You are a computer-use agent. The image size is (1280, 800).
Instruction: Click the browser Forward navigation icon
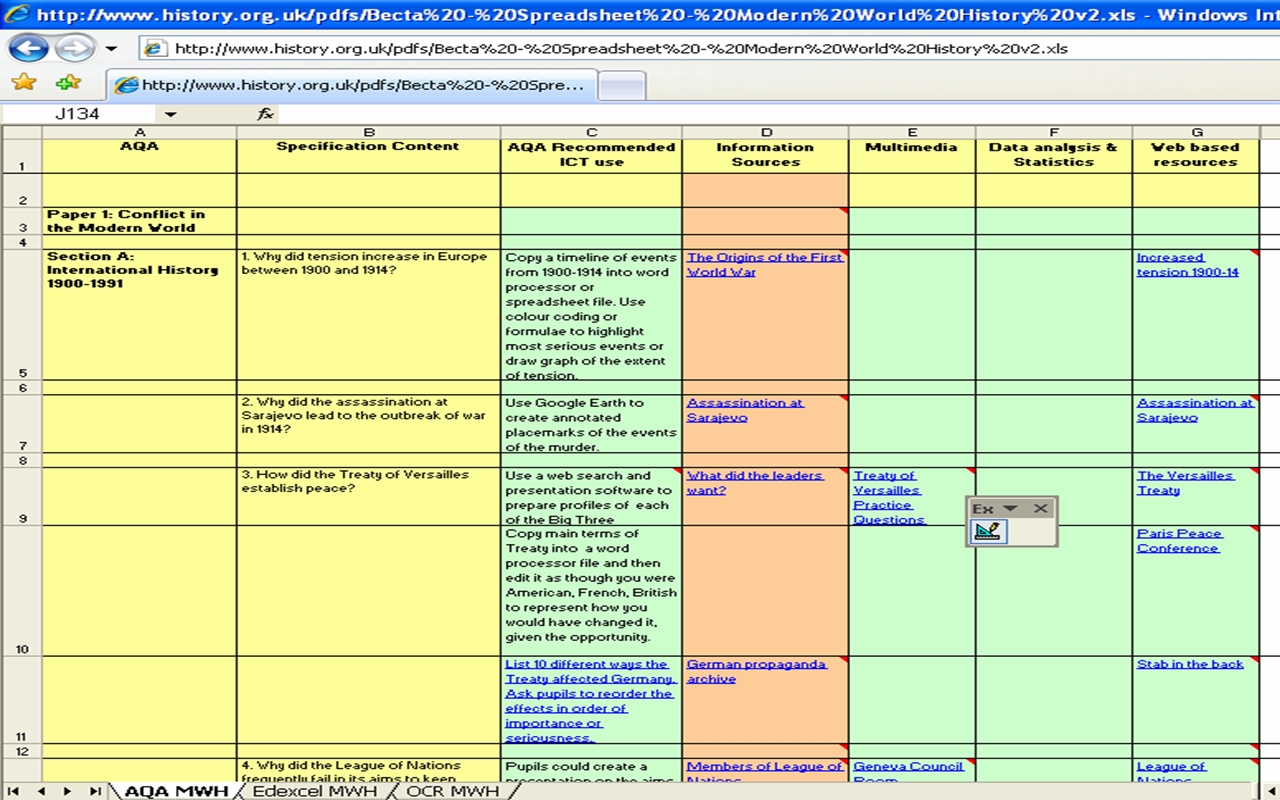point(72,47)
